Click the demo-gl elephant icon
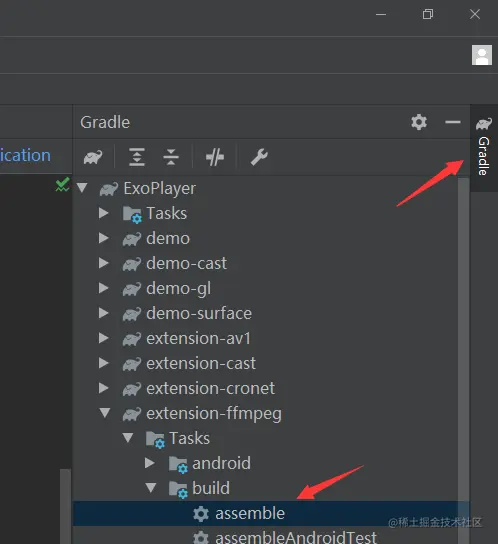498x544 pixels. pos(132,289)
